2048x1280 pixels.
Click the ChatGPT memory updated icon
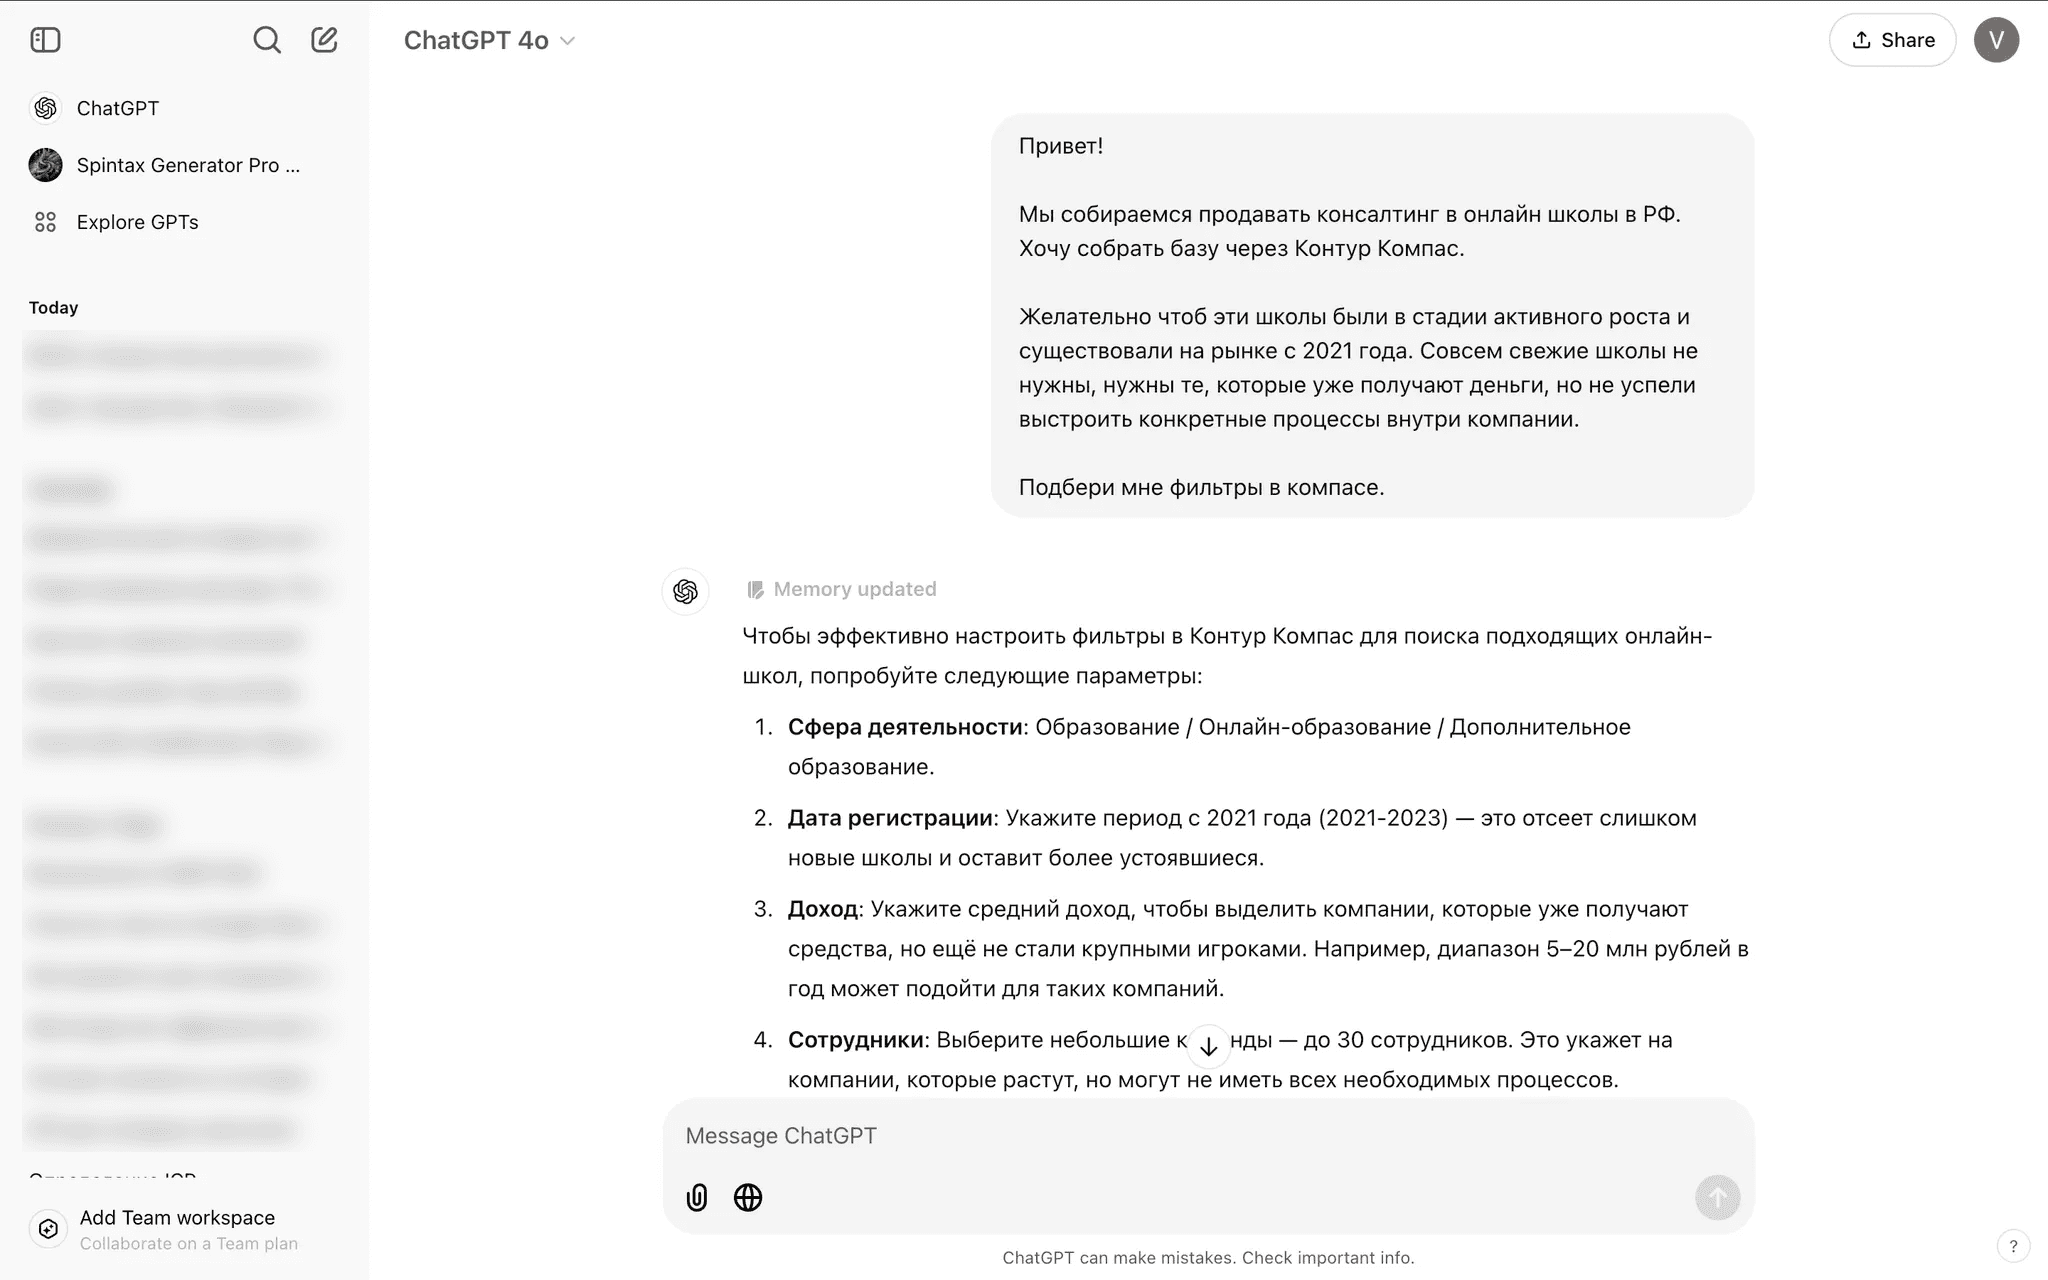(753, 588)
